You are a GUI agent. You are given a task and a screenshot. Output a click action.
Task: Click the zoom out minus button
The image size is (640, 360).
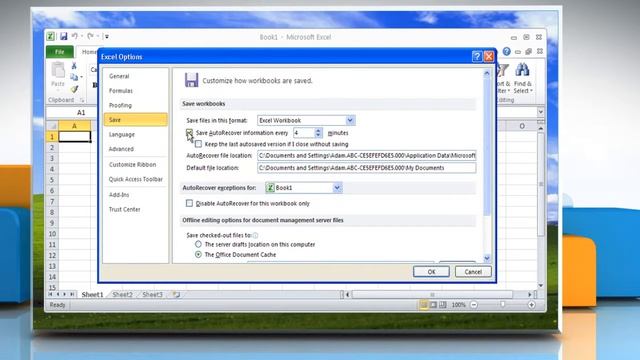(473, 305)
